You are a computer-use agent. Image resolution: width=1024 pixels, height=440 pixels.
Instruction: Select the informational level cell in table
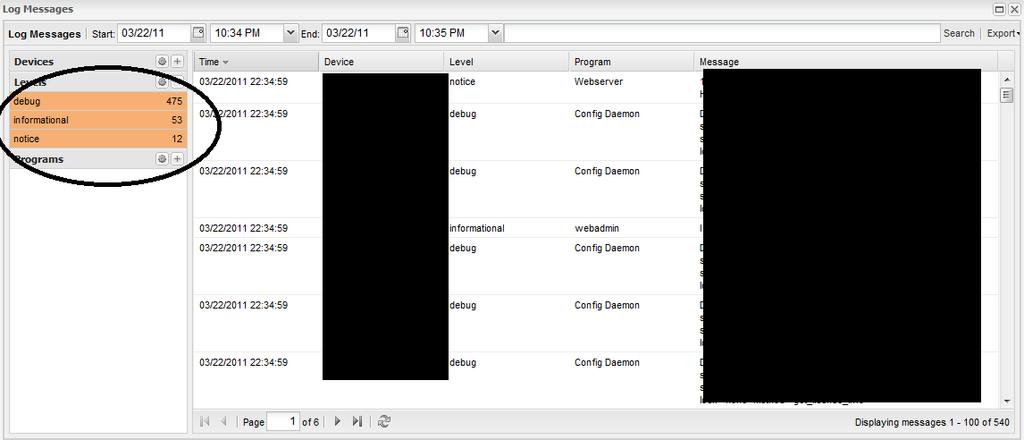[x=477, y=228]
